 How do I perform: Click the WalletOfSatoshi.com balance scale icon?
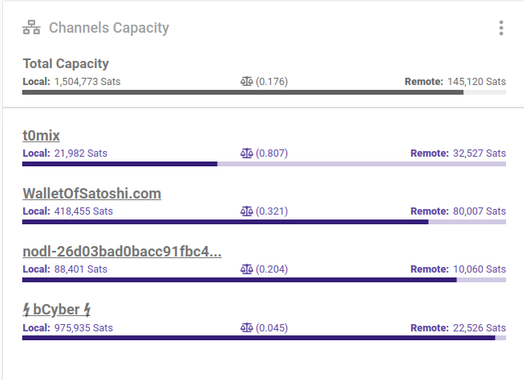click(247, 211)
